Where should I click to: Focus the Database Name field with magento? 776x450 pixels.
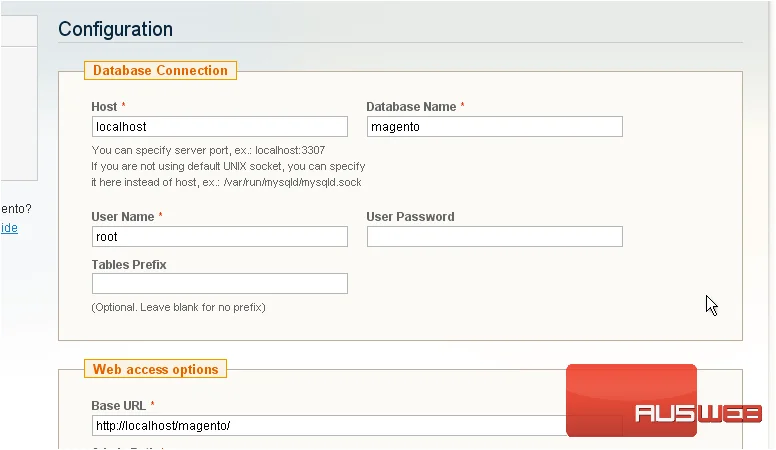point(494,127)
